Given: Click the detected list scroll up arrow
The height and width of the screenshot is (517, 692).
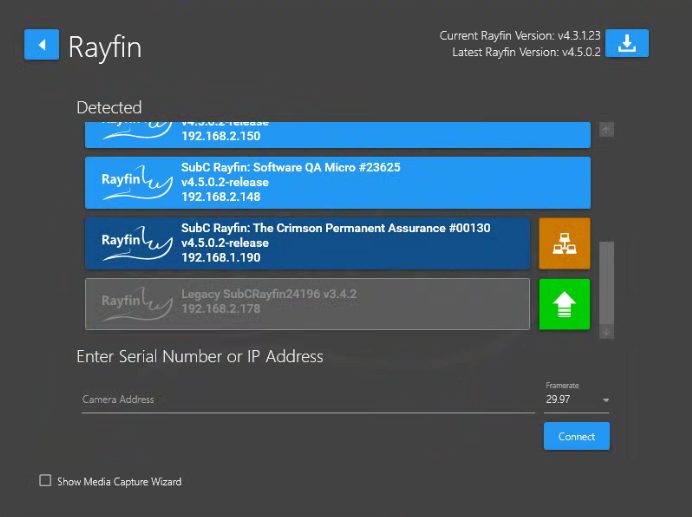Looking at the screenshot, I should point(606,130).
